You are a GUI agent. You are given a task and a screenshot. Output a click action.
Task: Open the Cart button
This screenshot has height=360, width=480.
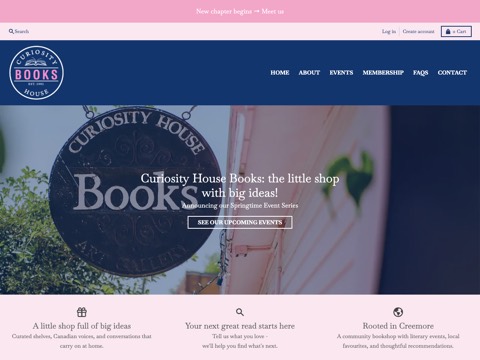[456, 31]
